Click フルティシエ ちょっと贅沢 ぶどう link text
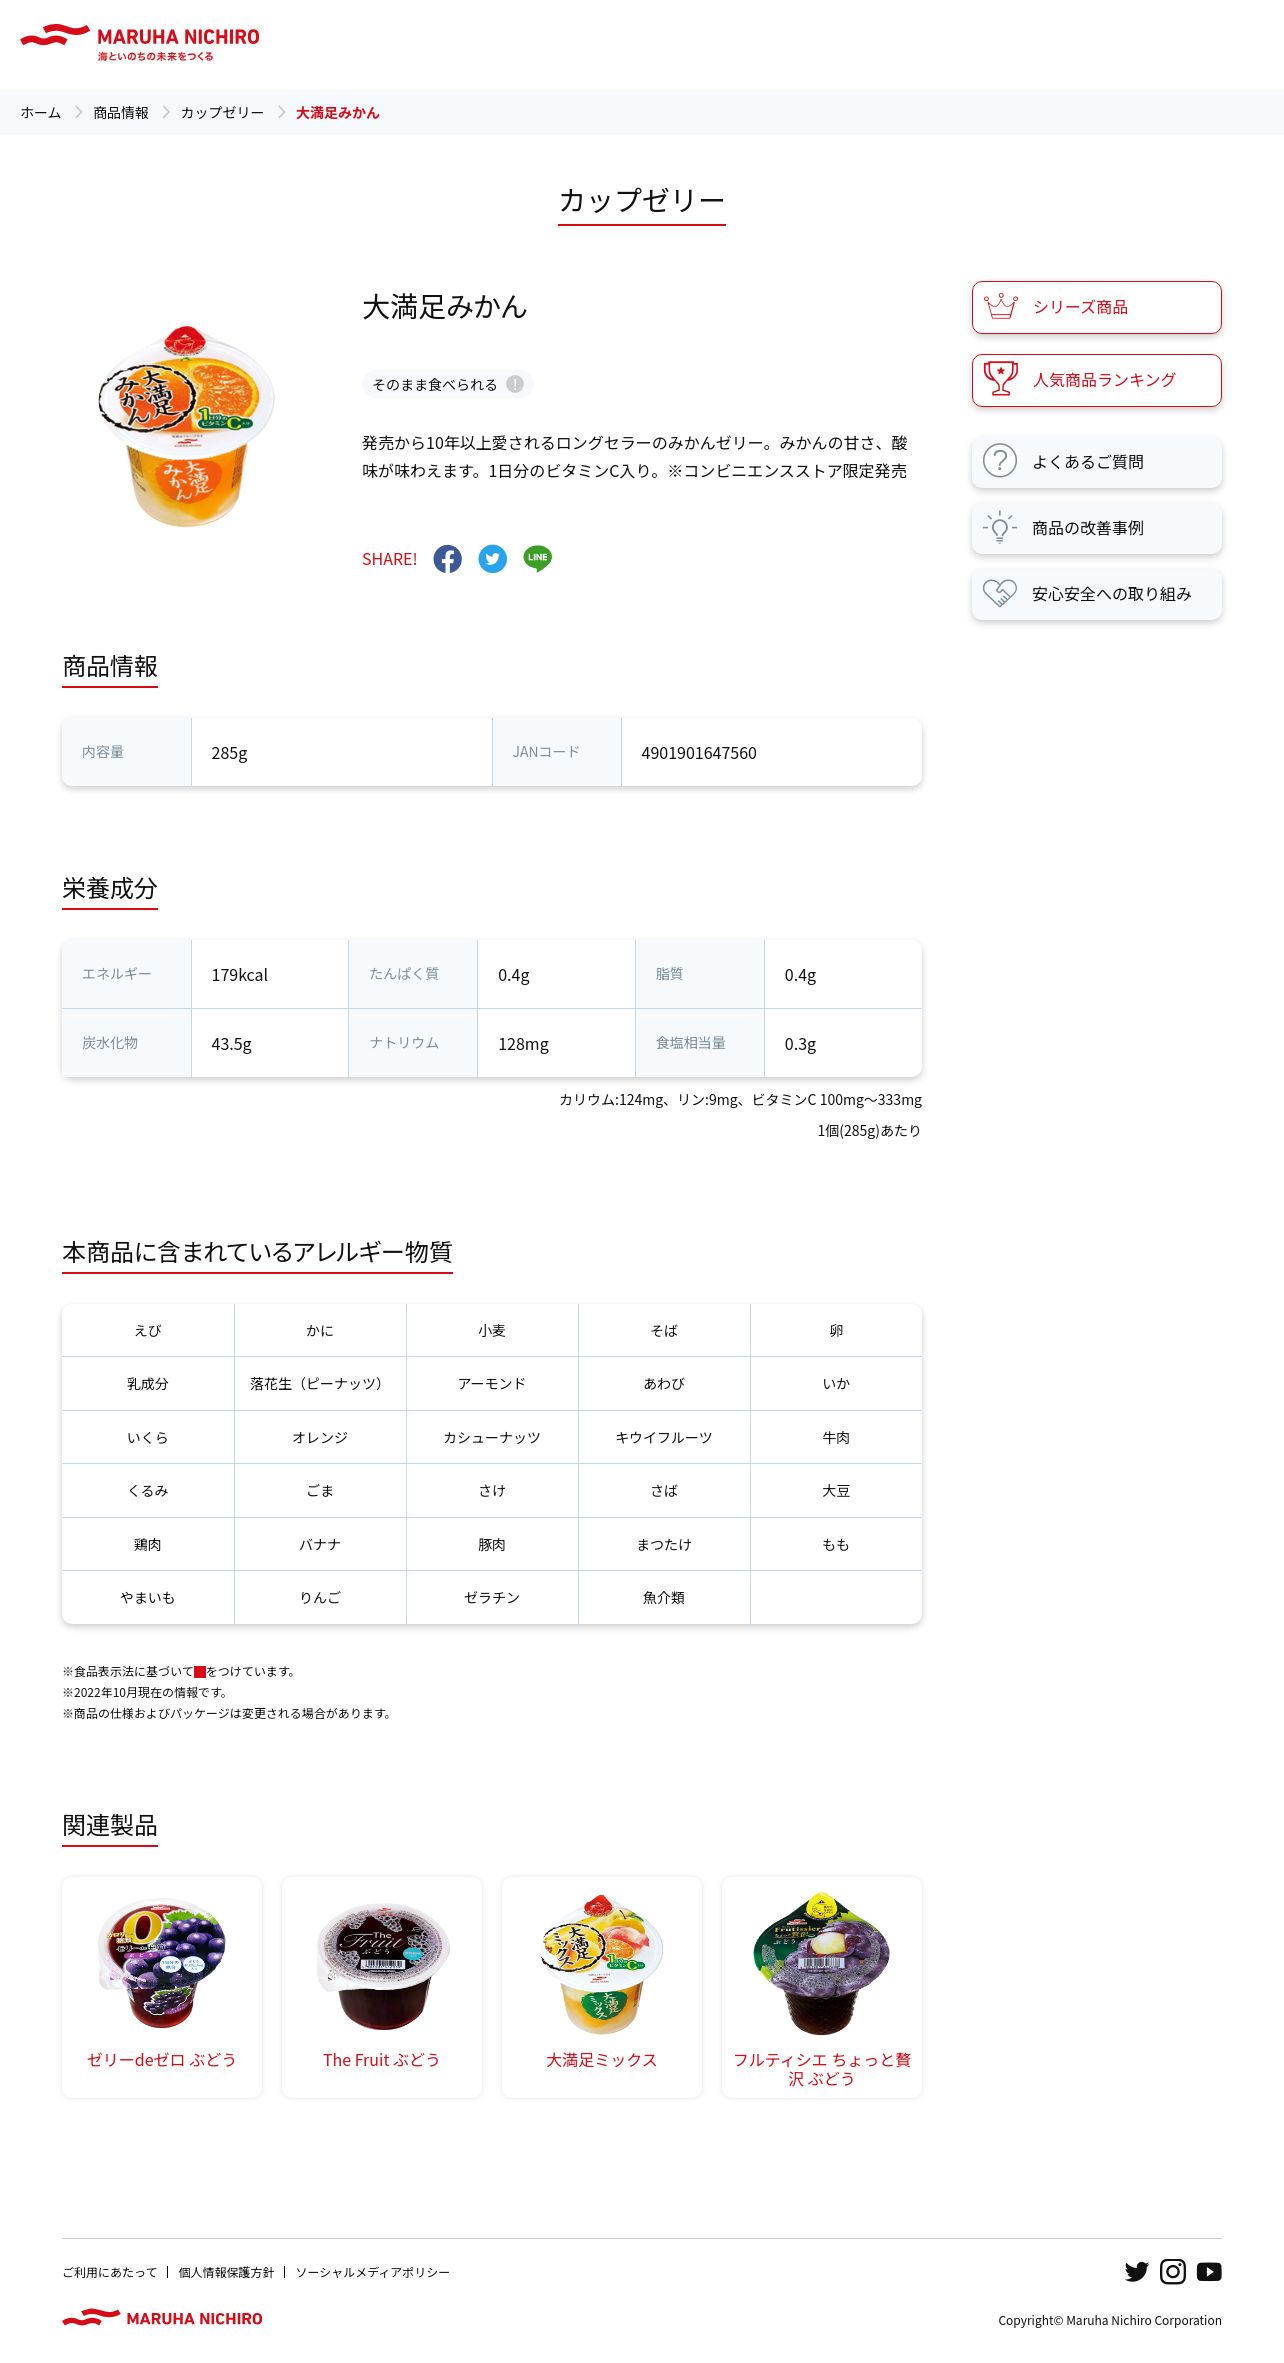Image resolution: width=1284 pixels, height=2363 pixels. point(822,2069)
